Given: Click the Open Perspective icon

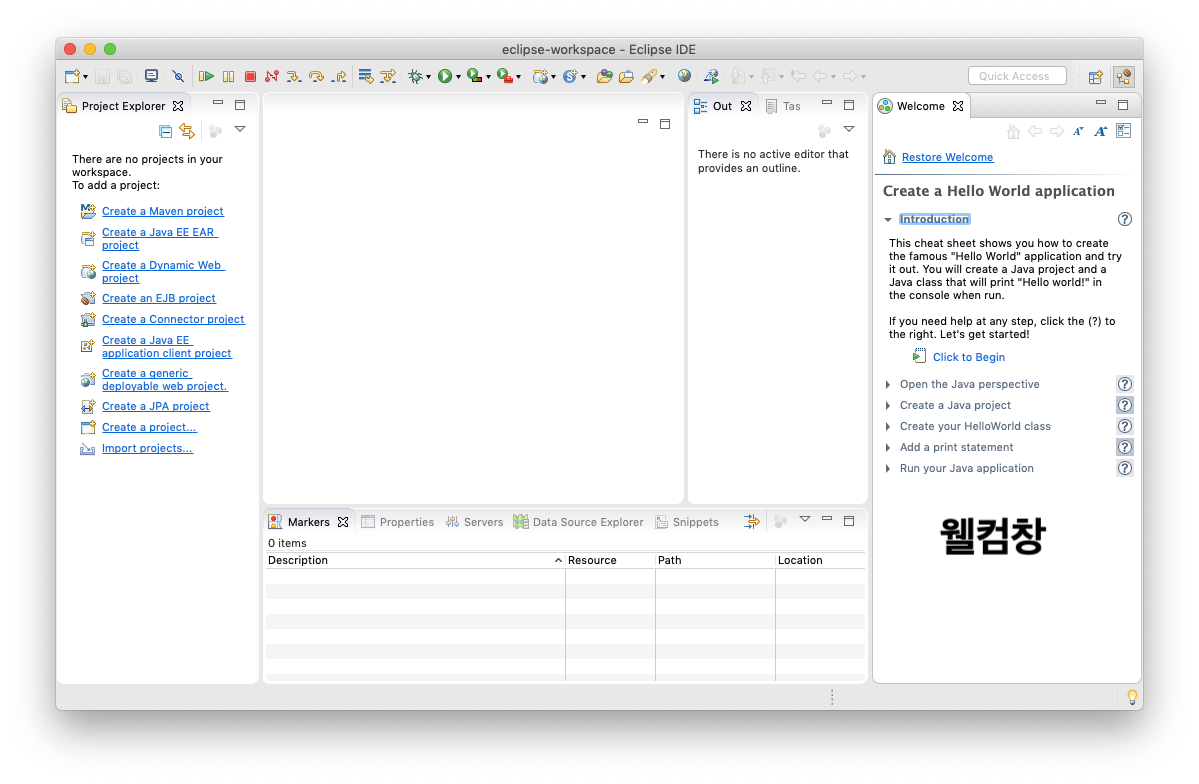Looking at the screenshot, I should (x=1095, y=76).
